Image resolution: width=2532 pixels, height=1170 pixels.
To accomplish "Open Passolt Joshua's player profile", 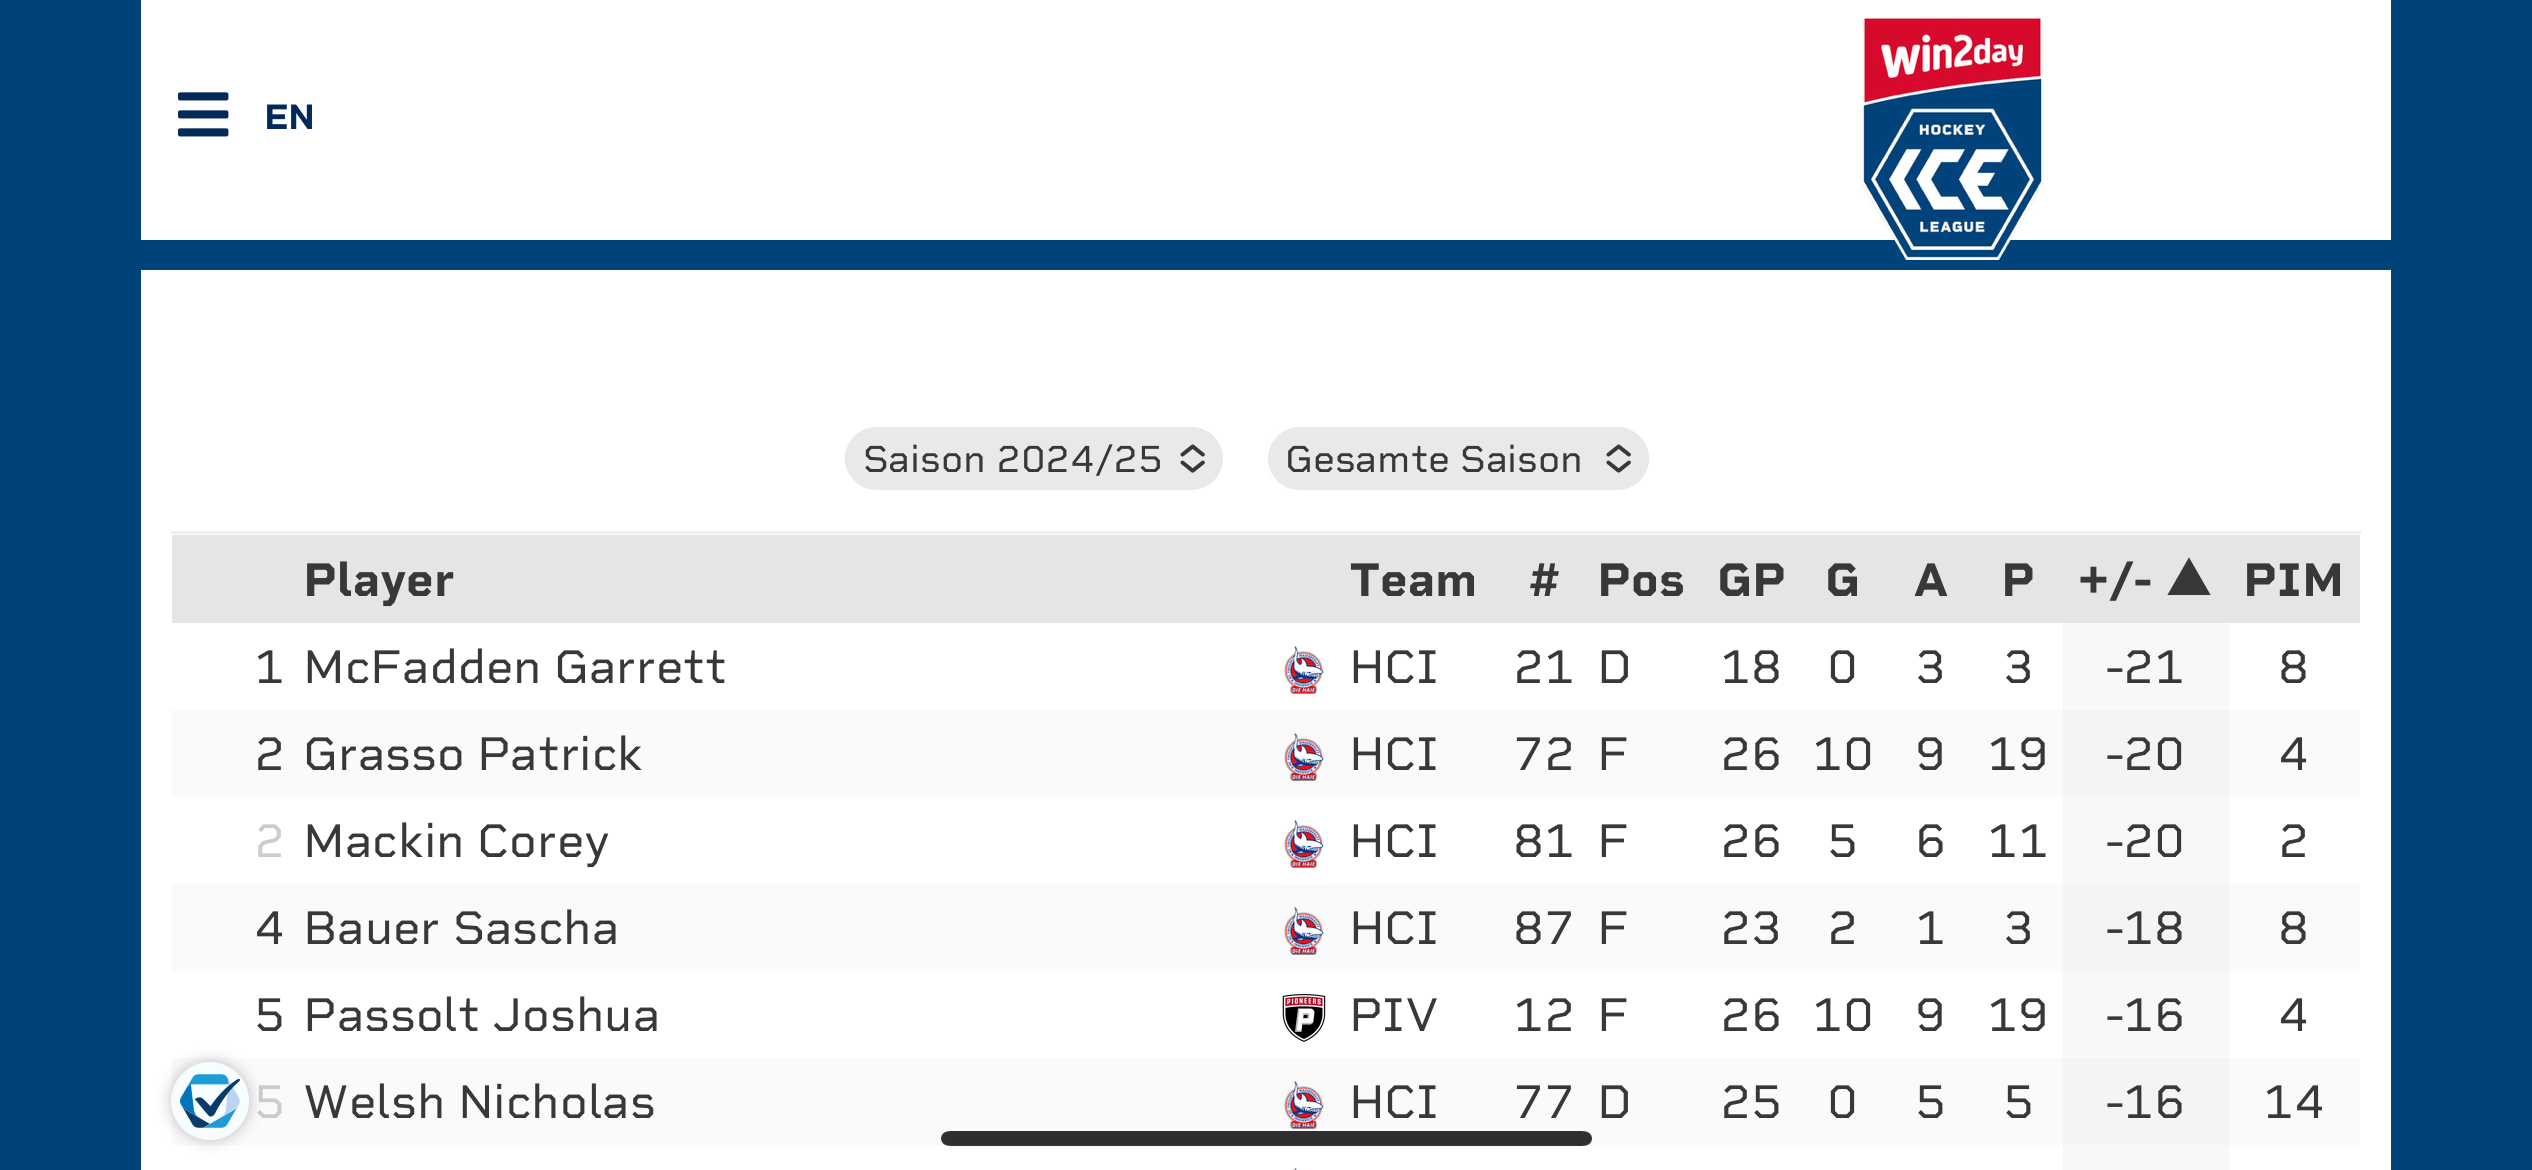I will coord(481,1015).
